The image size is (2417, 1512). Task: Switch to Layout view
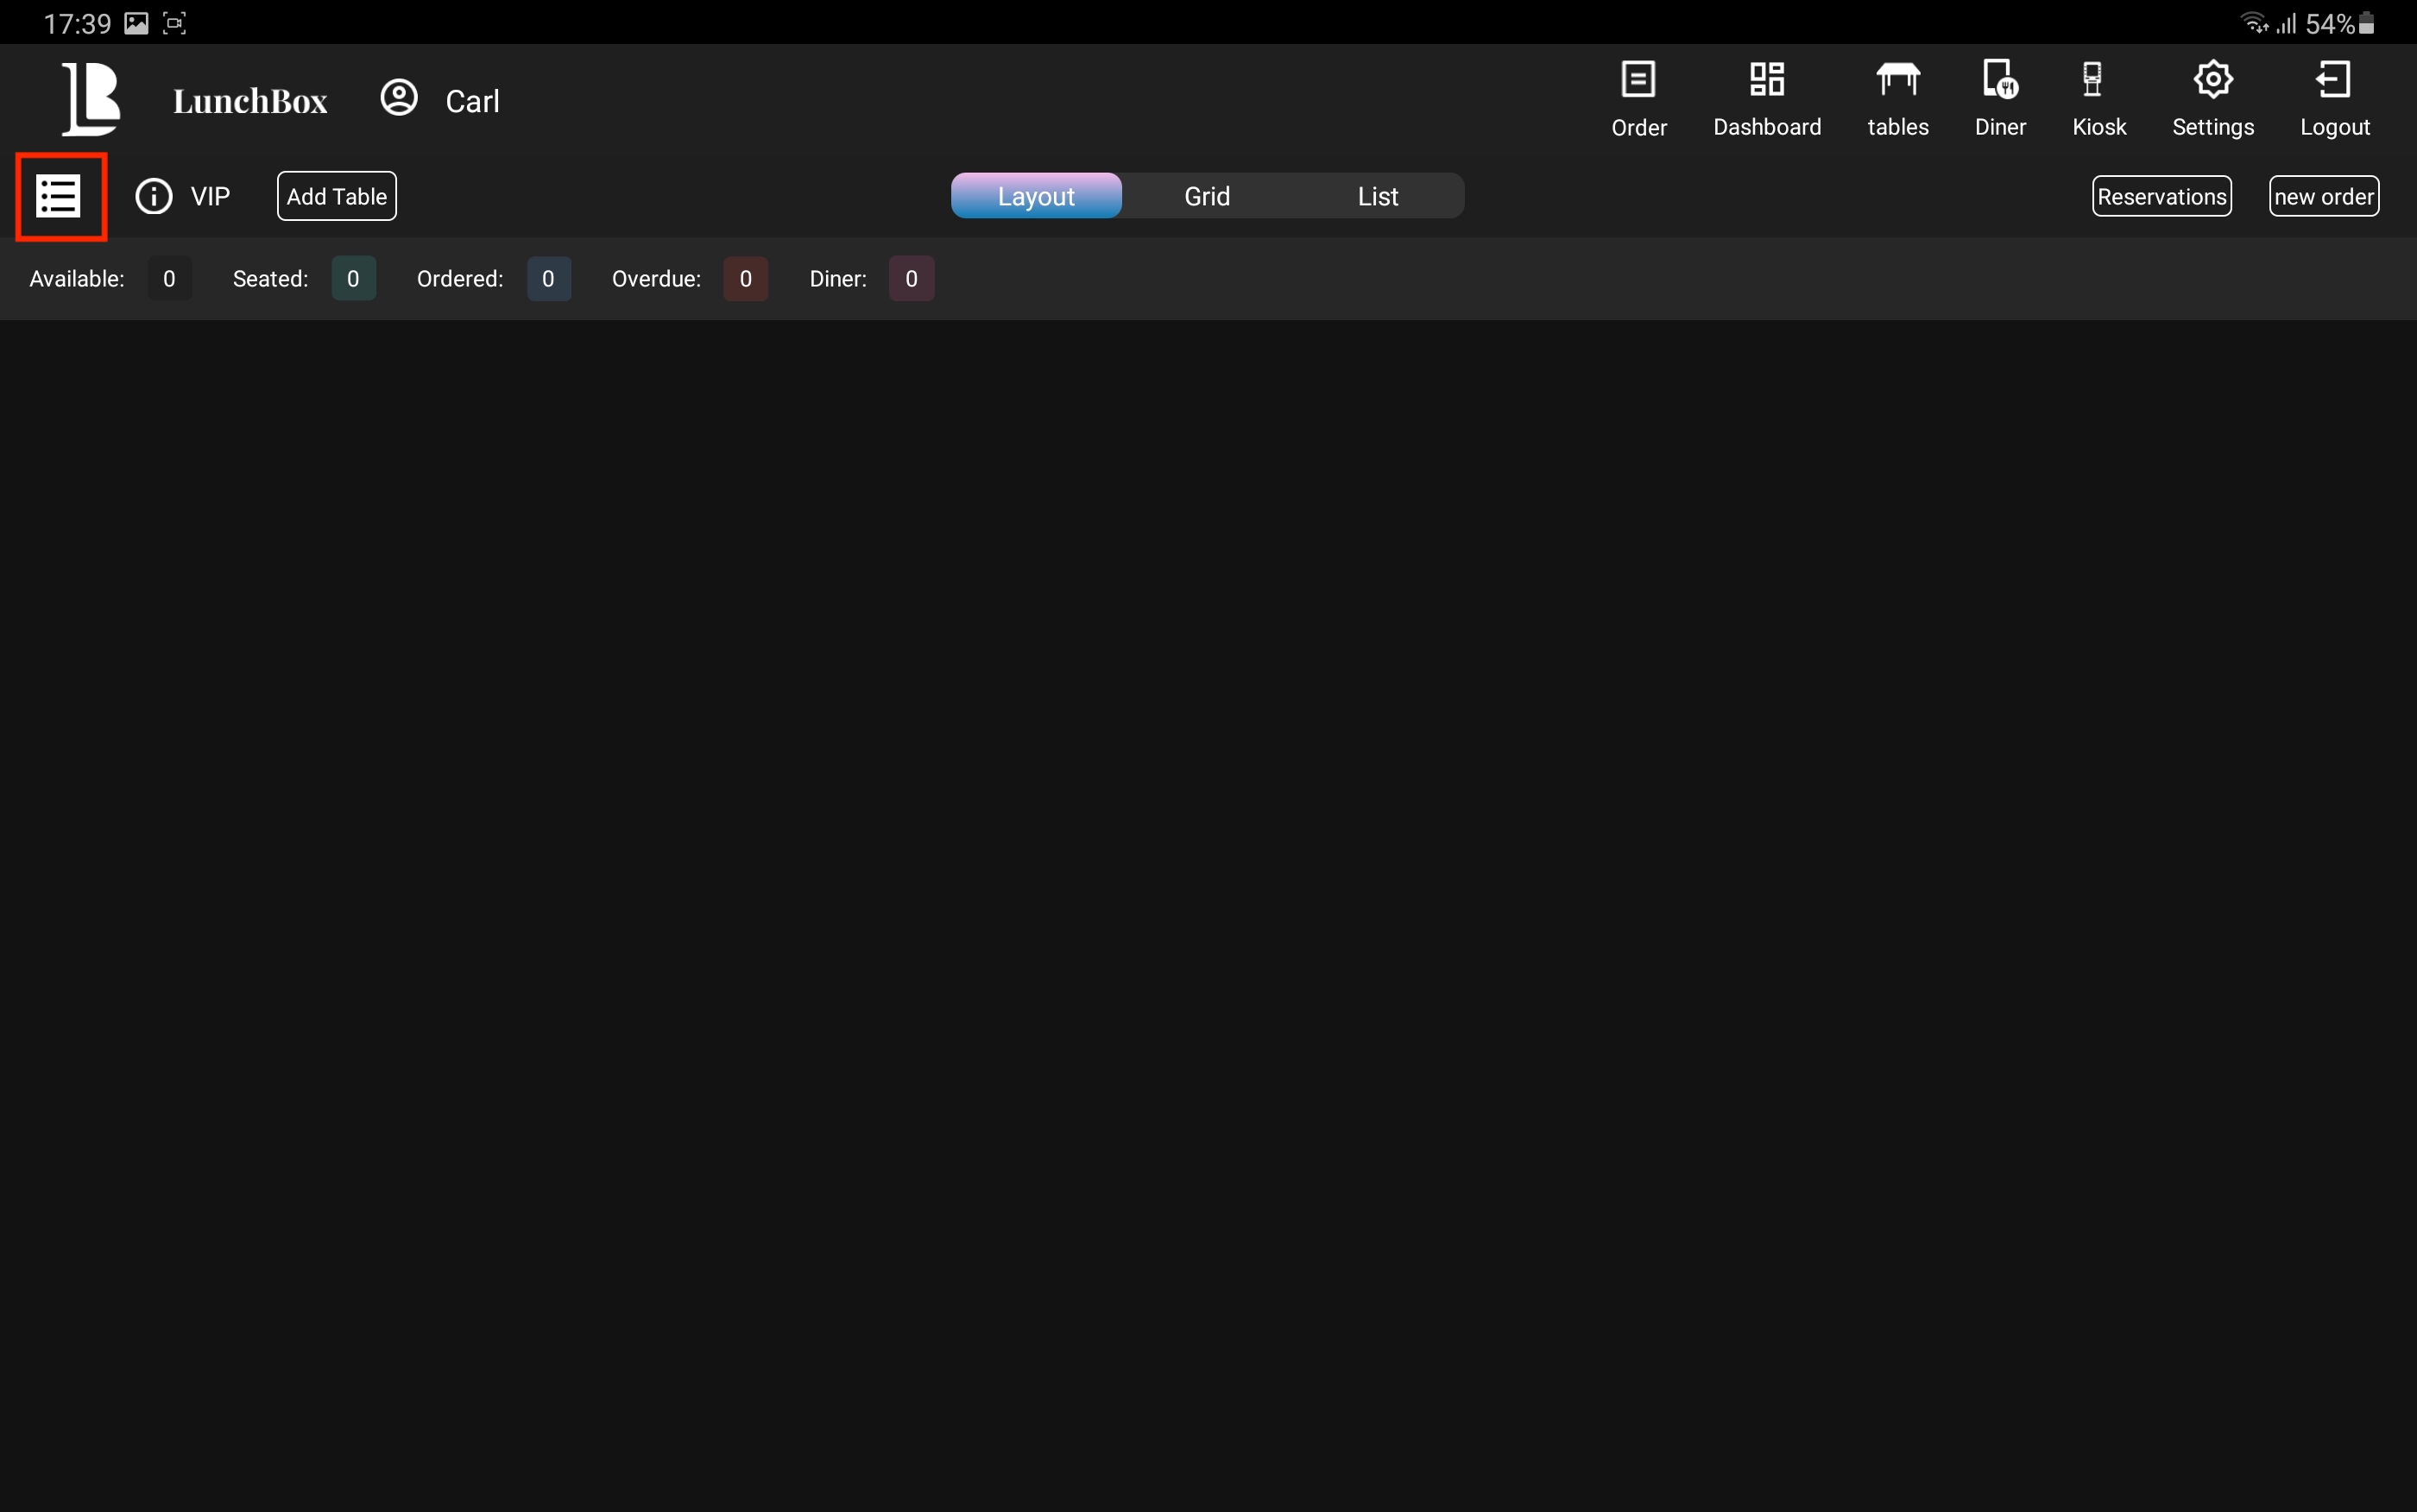pos(1035,196)
